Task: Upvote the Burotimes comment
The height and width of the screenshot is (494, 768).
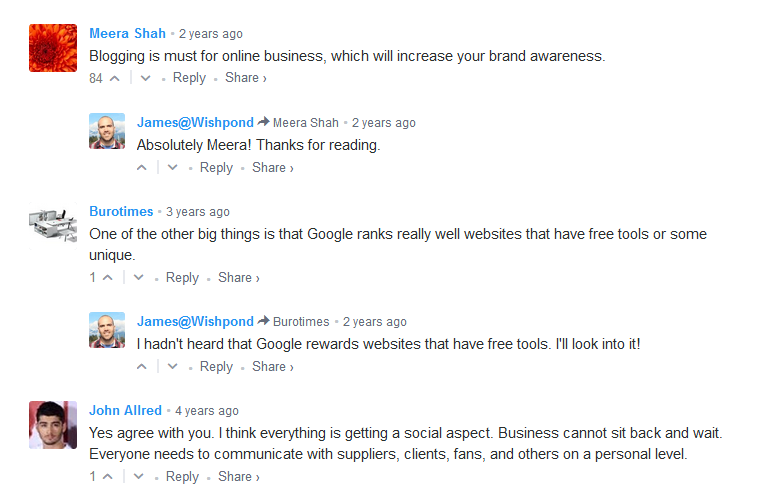Action: tap(108, 278)
